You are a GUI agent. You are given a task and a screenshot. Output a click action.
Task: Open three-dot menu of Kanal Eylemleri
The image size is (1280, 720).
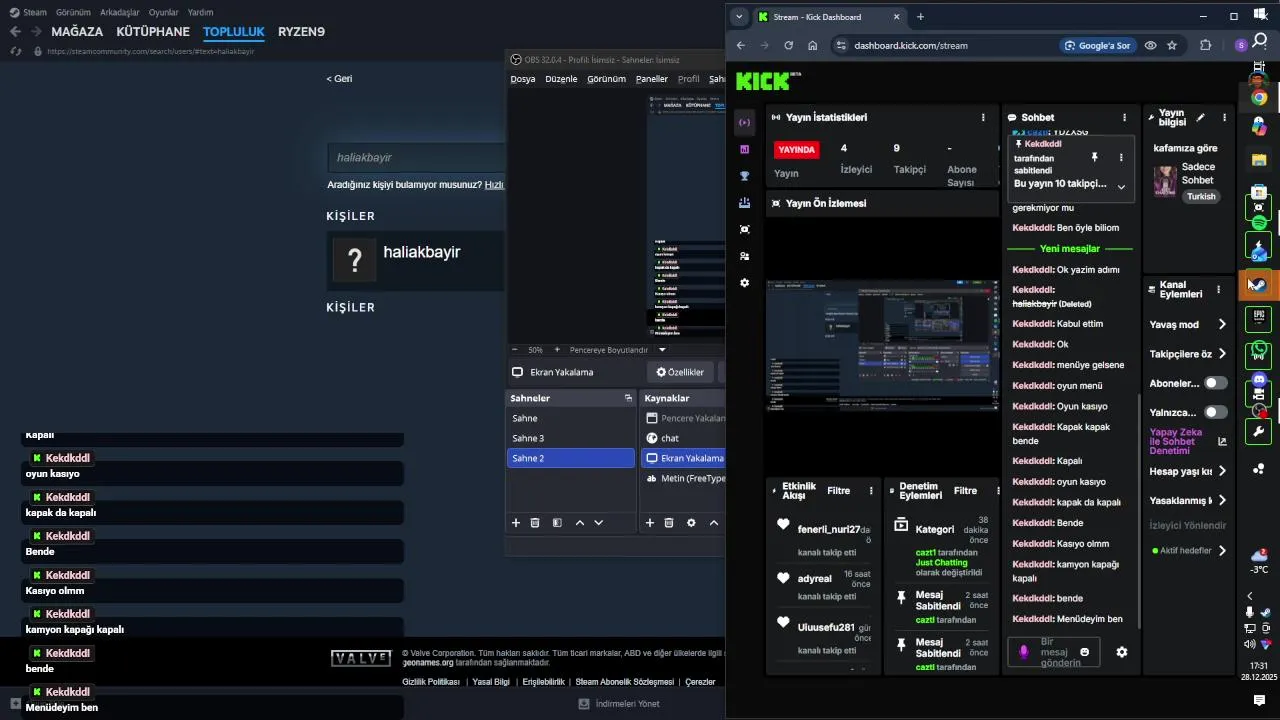click(1218, 290)
